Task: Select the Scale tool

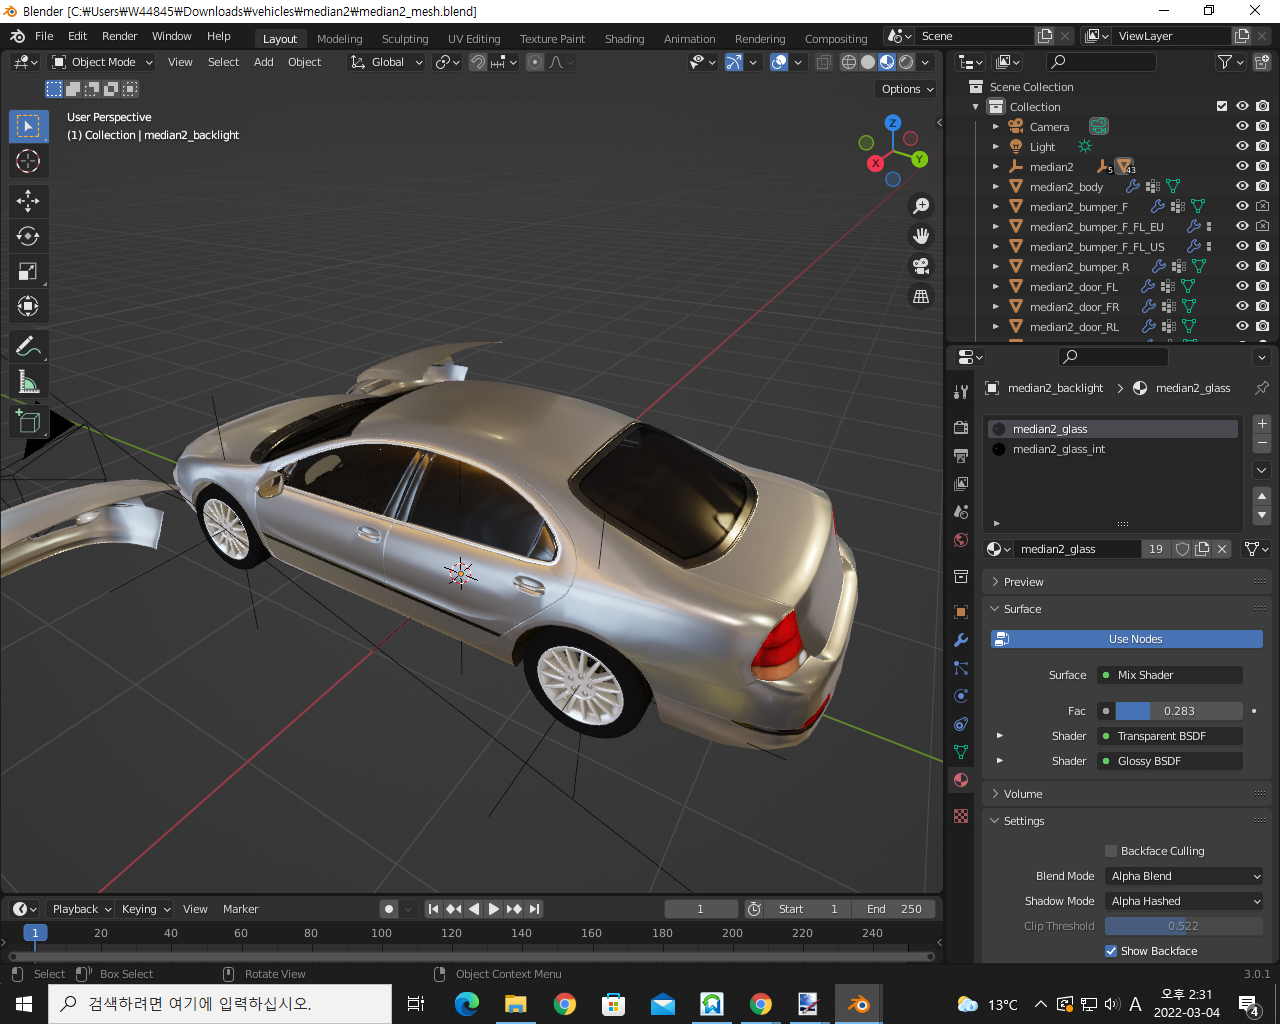Action: pos(28,271)
